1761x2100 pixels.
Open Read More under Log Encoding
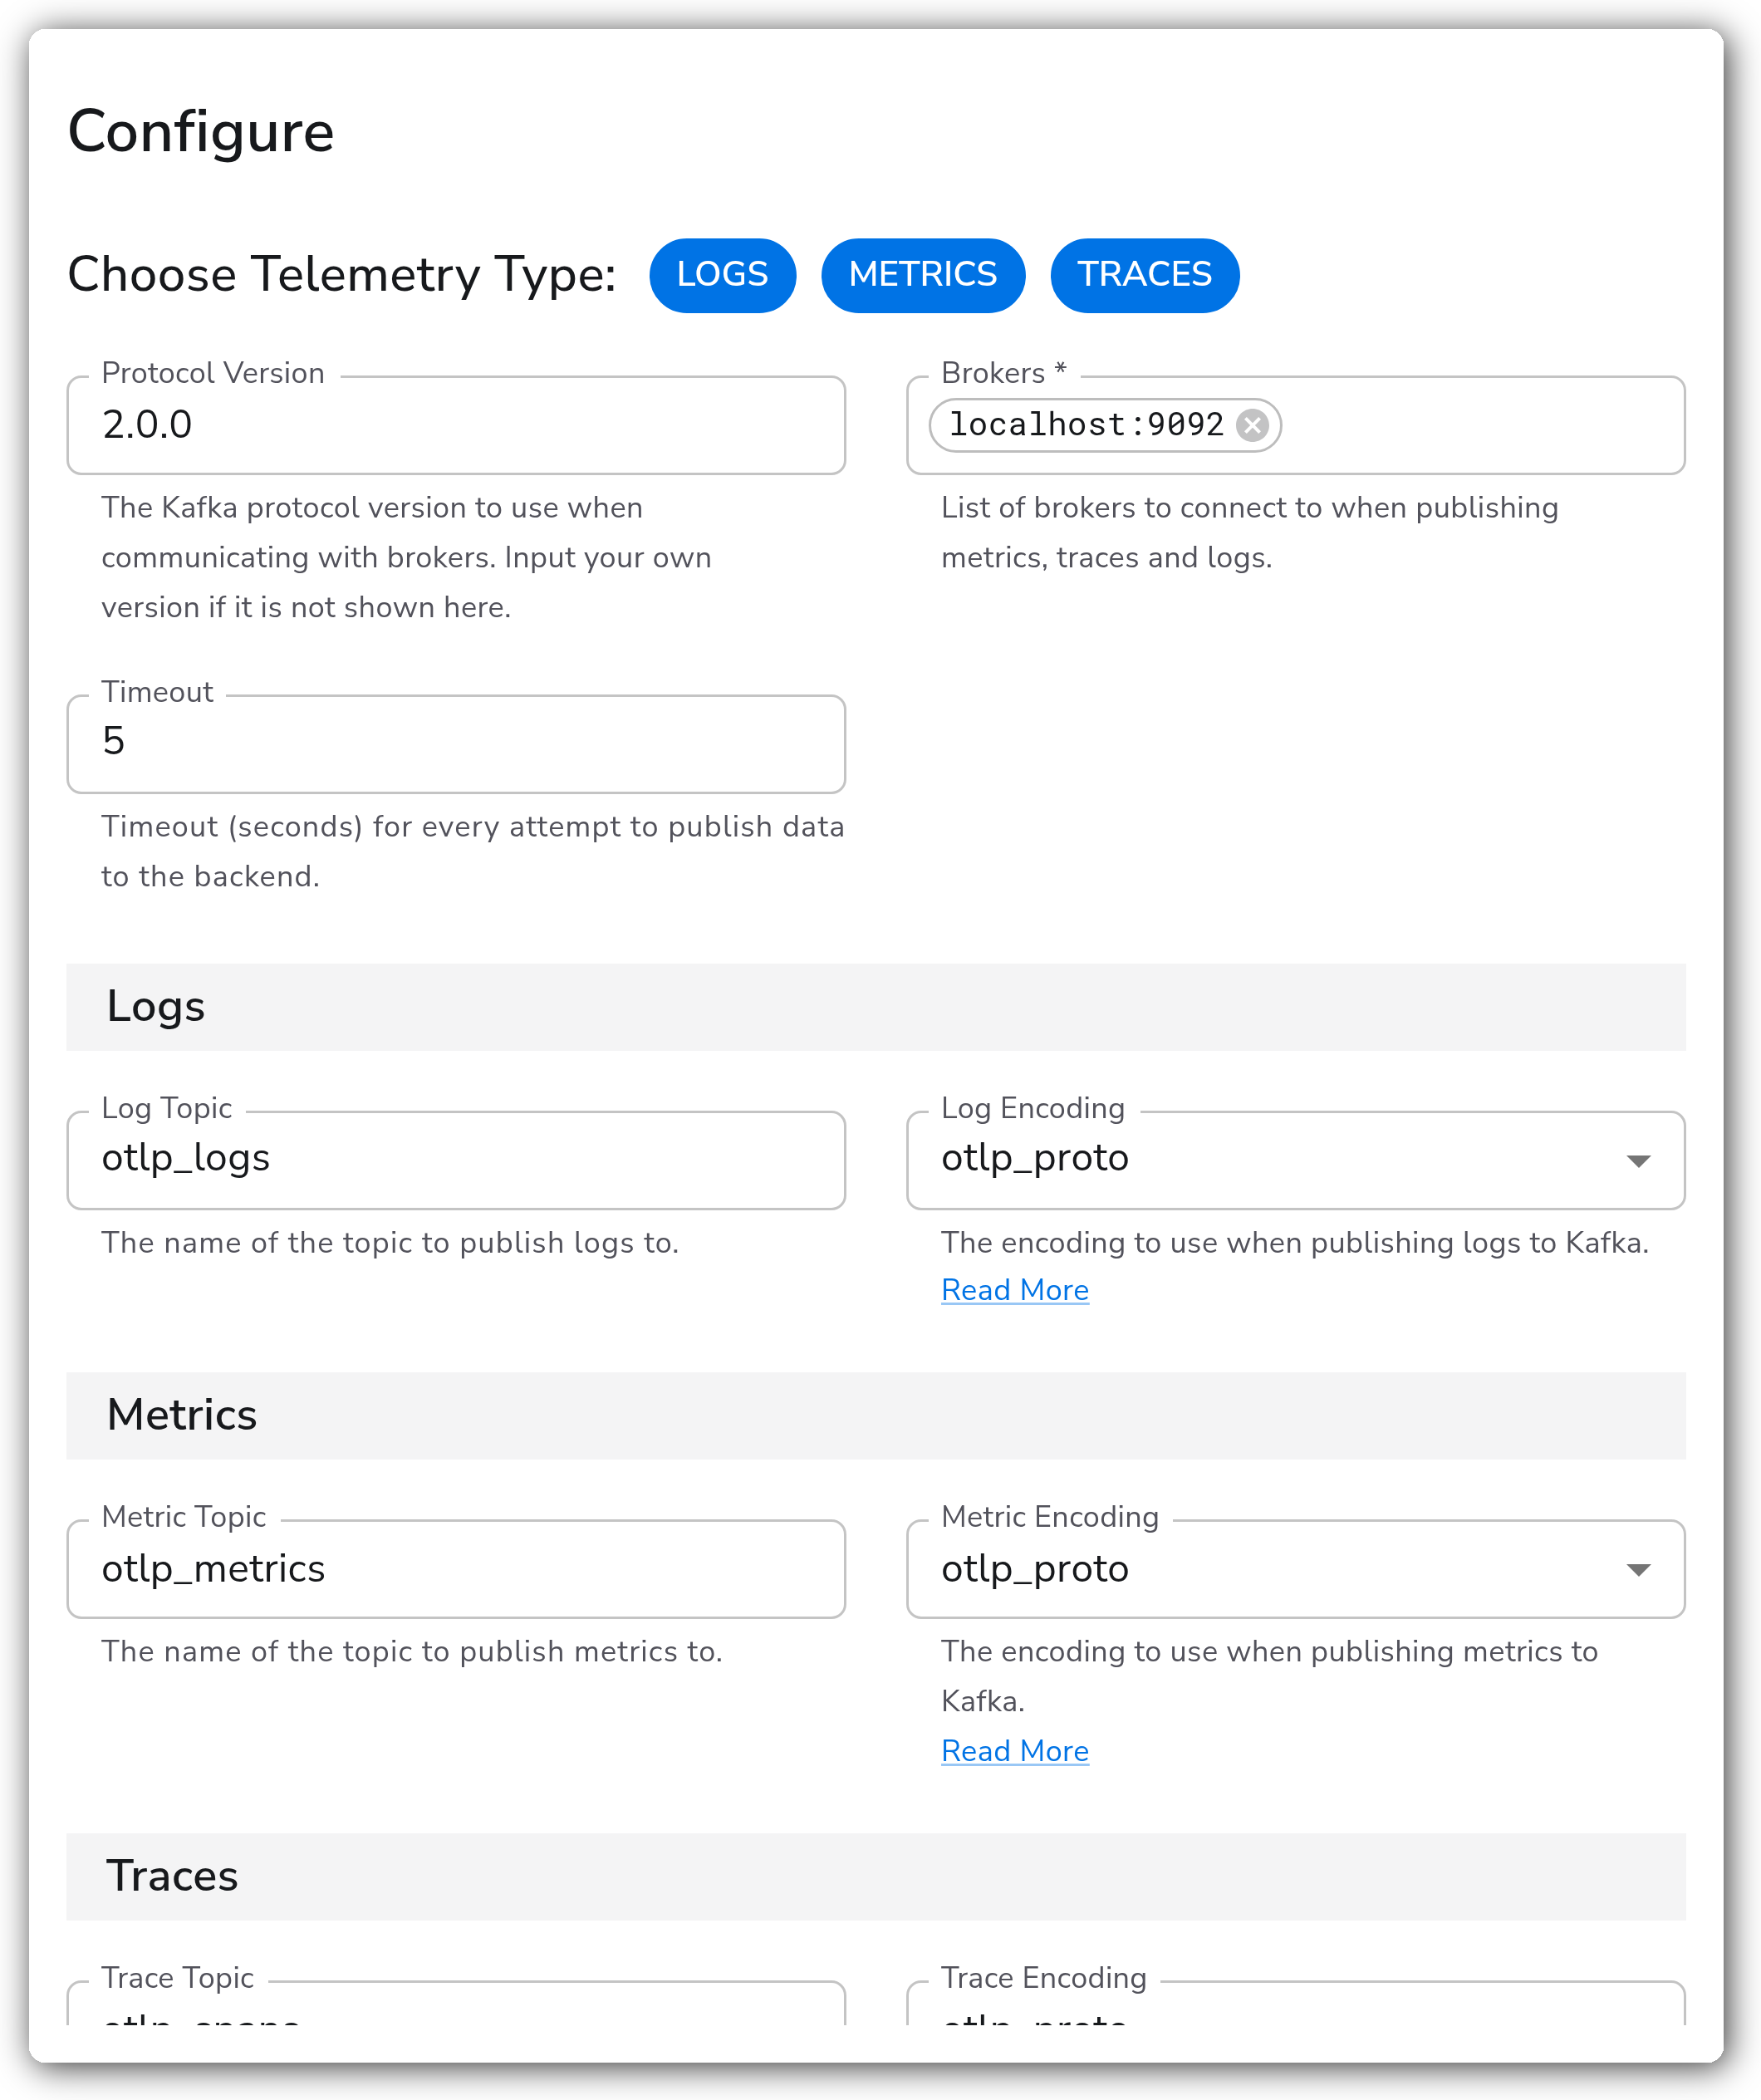point(1014,1290)
